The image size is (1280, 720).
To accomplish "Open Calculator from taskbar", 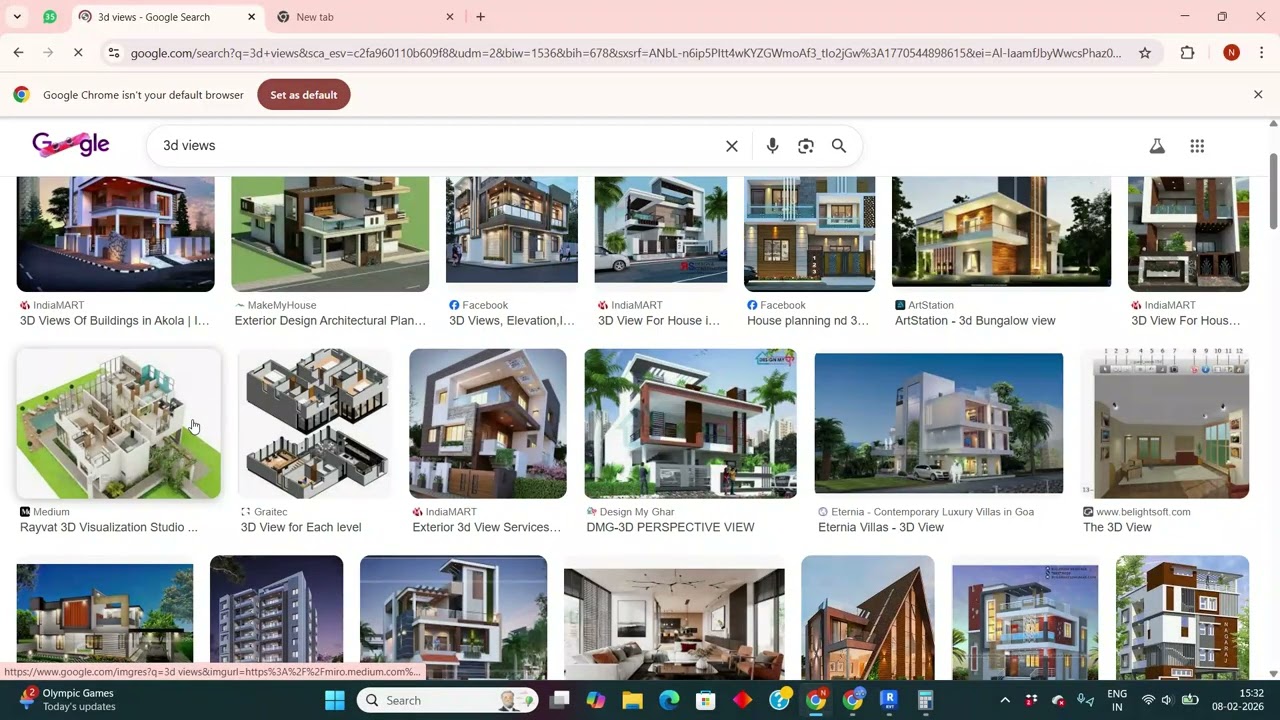I will tap(926, 700).
